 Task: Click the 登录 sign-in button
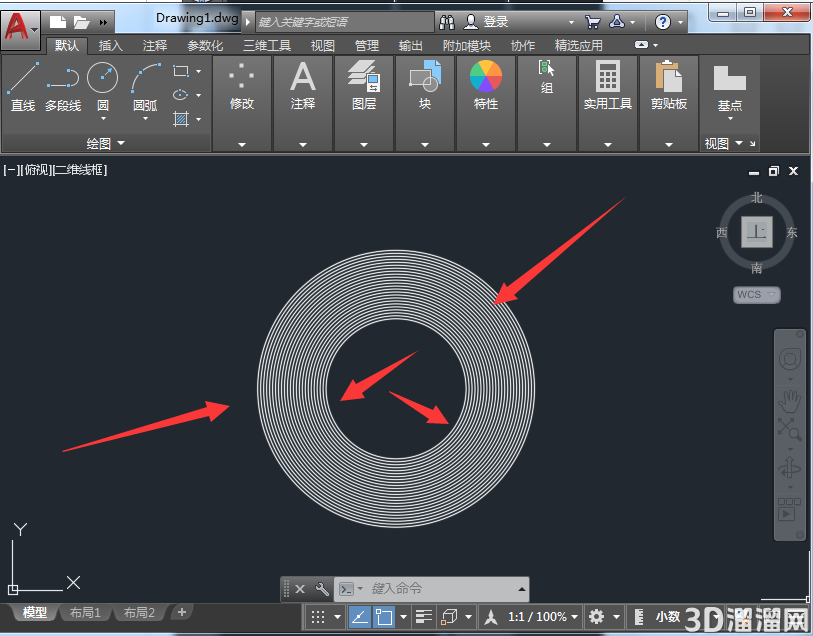coord(487,22)
